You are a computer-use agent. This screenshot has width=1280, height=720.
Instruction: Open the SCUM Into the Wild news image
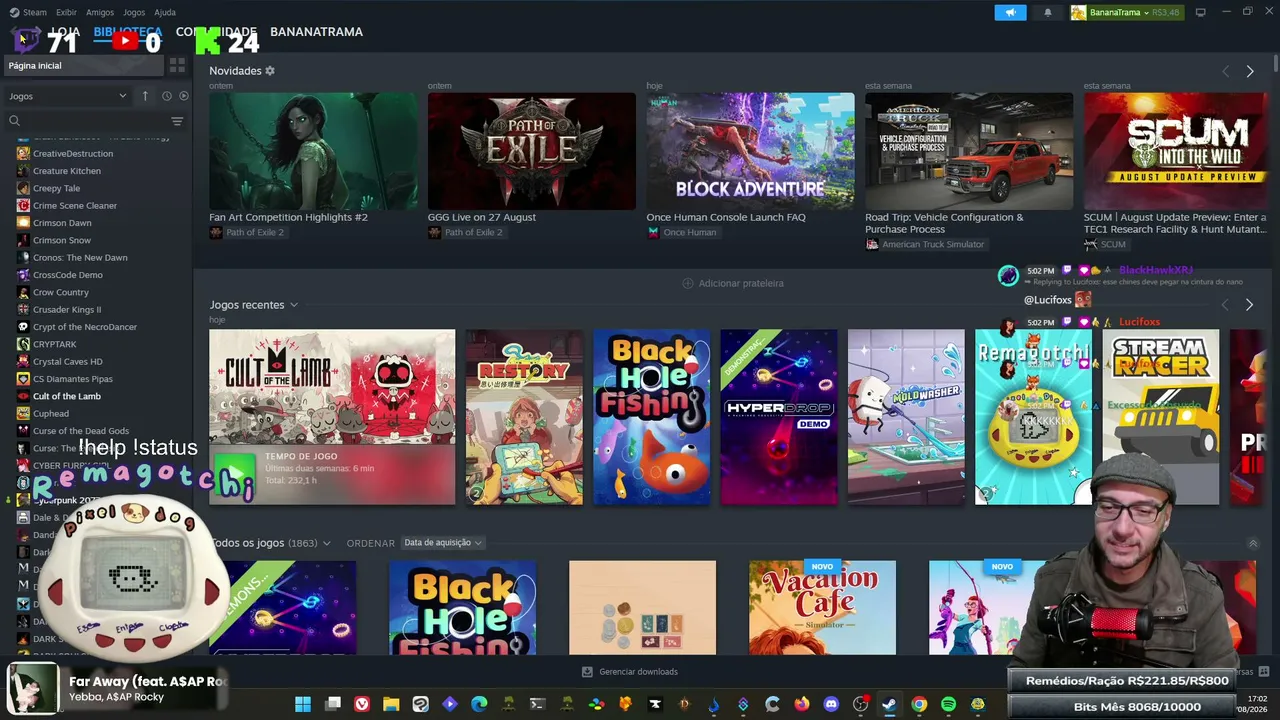tap(1176, 151)
